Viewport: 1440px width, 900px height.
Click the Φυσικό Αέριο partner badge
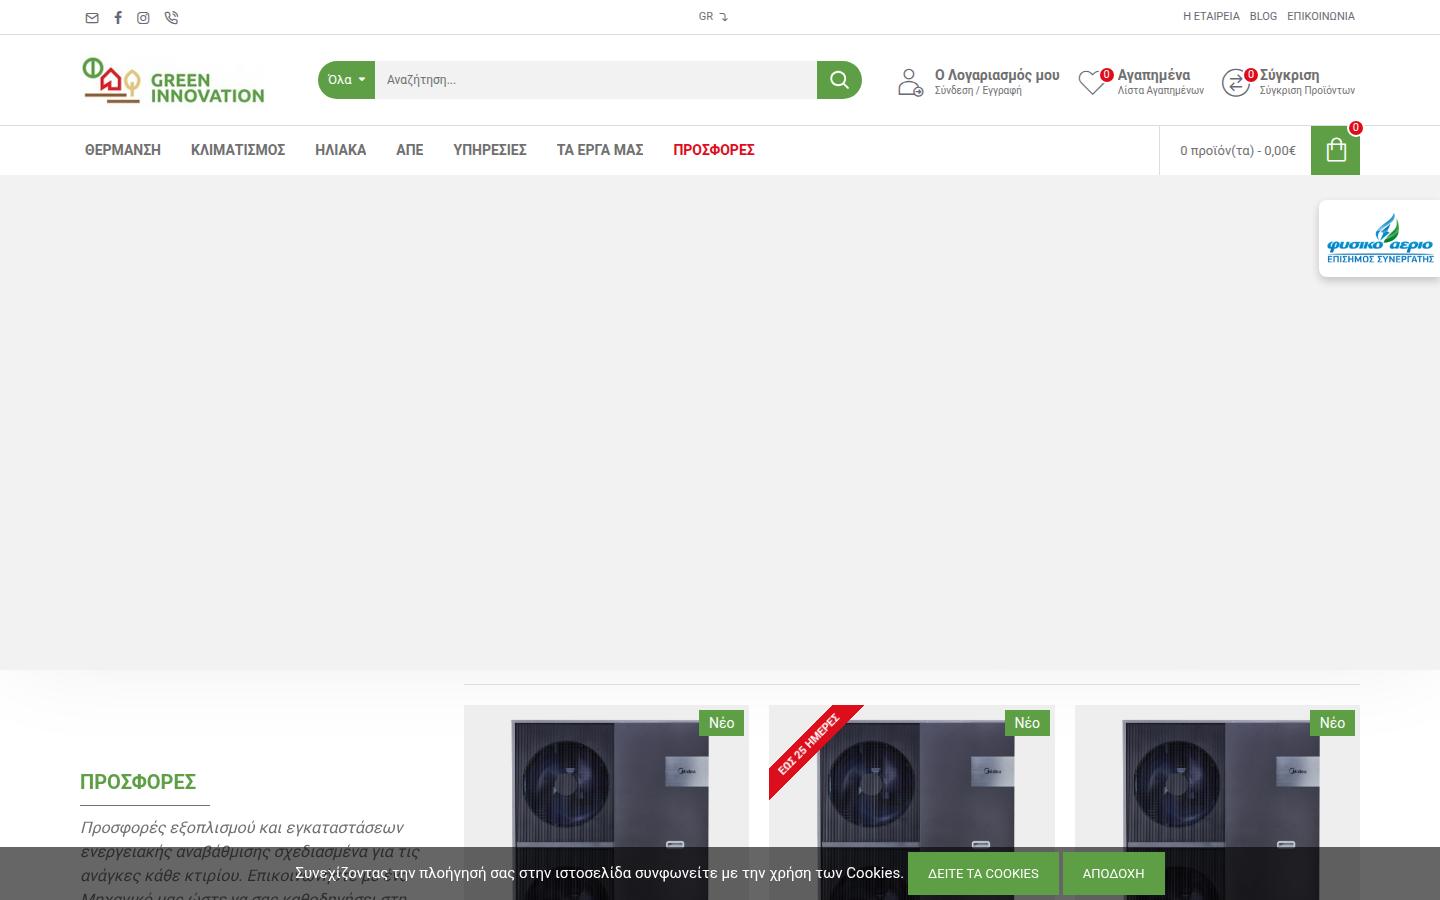[x=1379, y=239]
